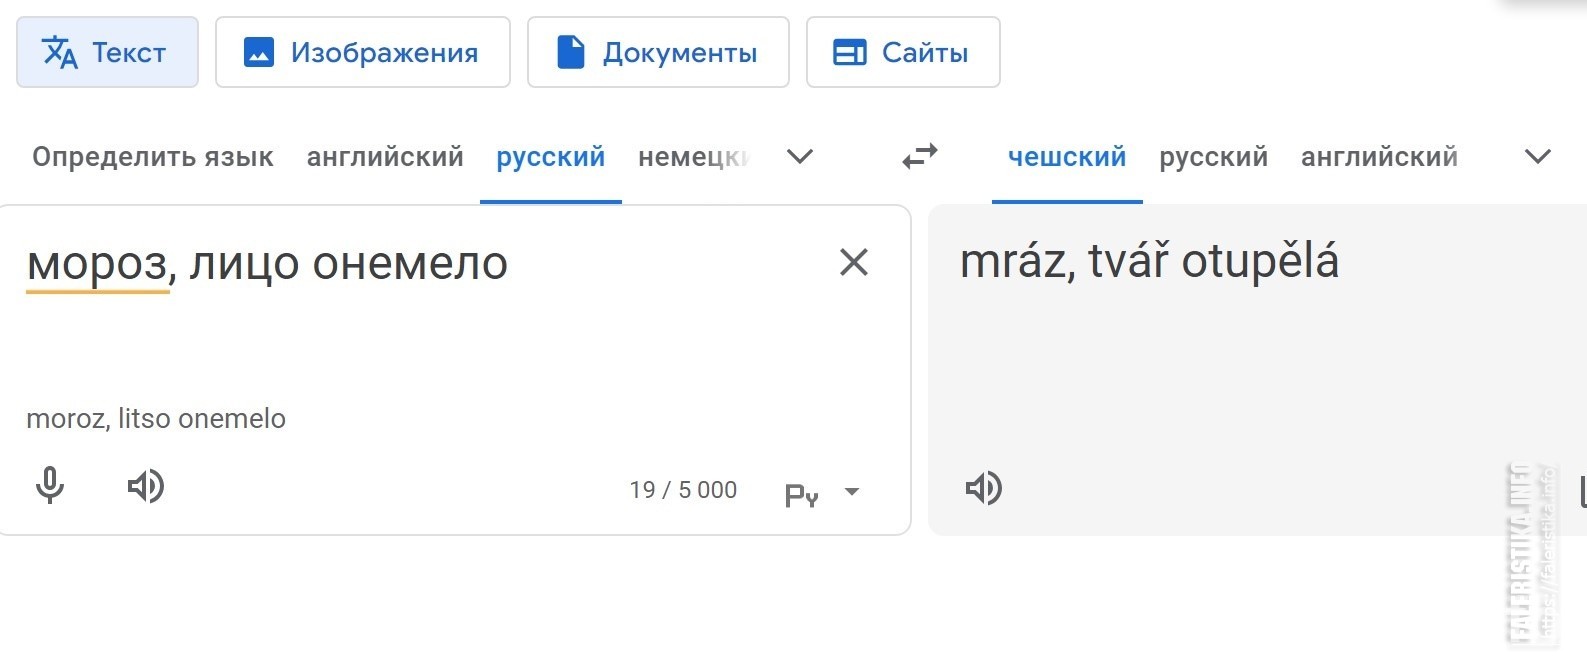Screen dimensions: 1587x665
Task: Click the microphone voice input icon
Action: [50, 487]
